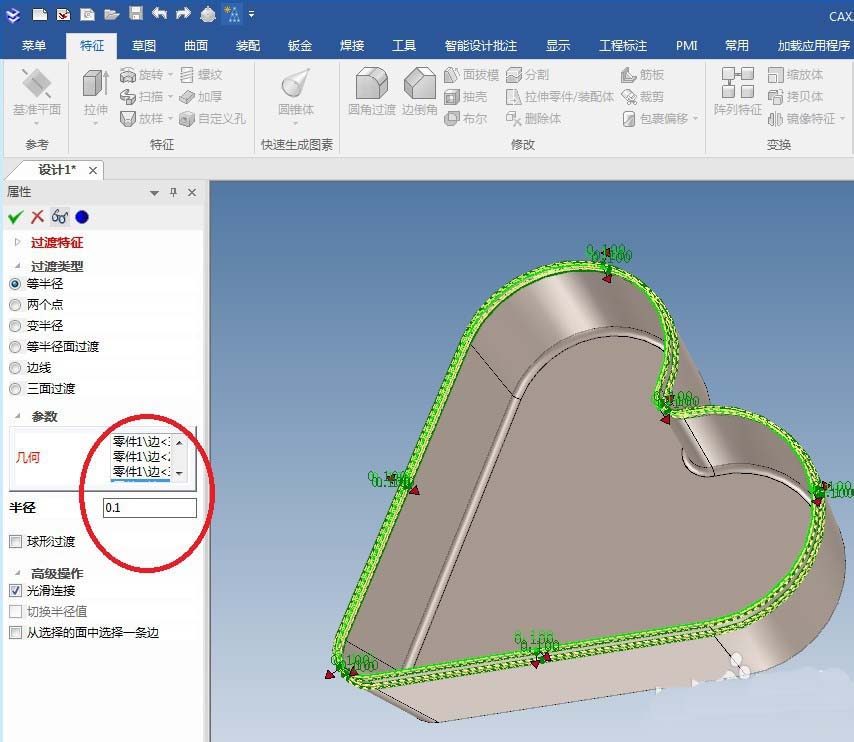
Task: Click the 删除体 button
Action: click(x=533, y=118)
